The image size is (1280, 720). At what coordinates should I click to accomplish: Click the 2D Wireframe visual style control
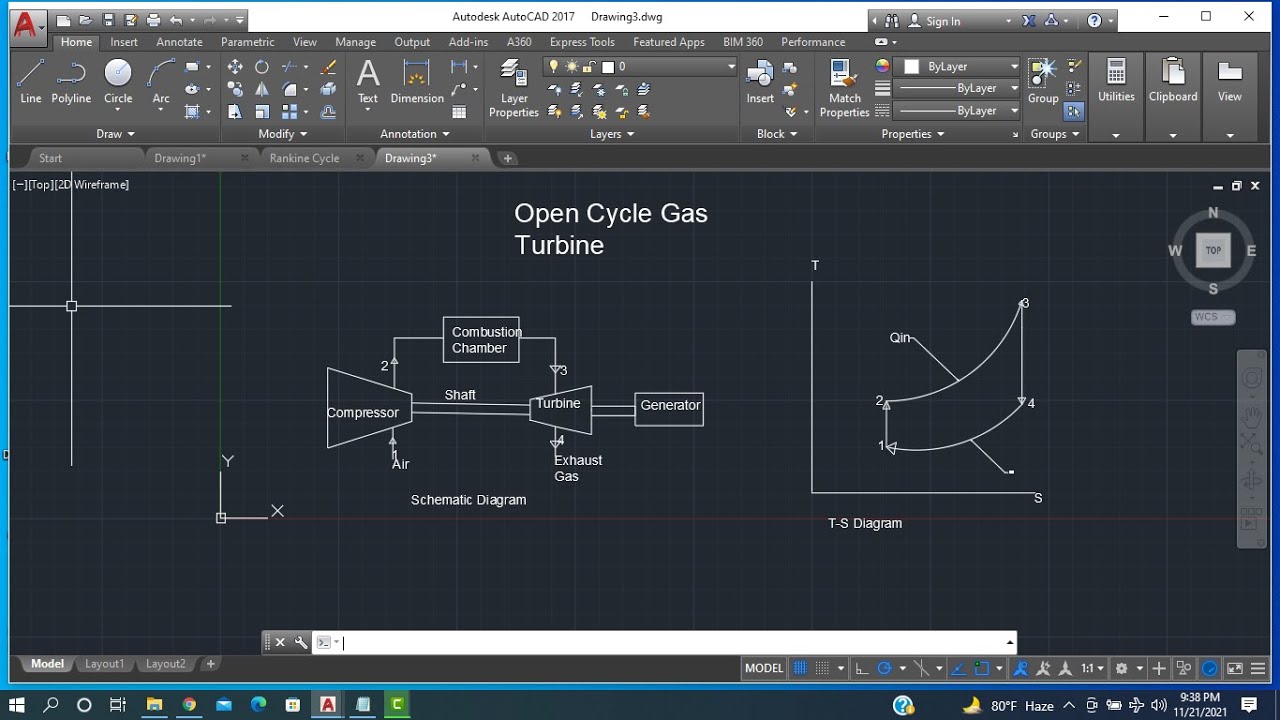tap(91, 184)
